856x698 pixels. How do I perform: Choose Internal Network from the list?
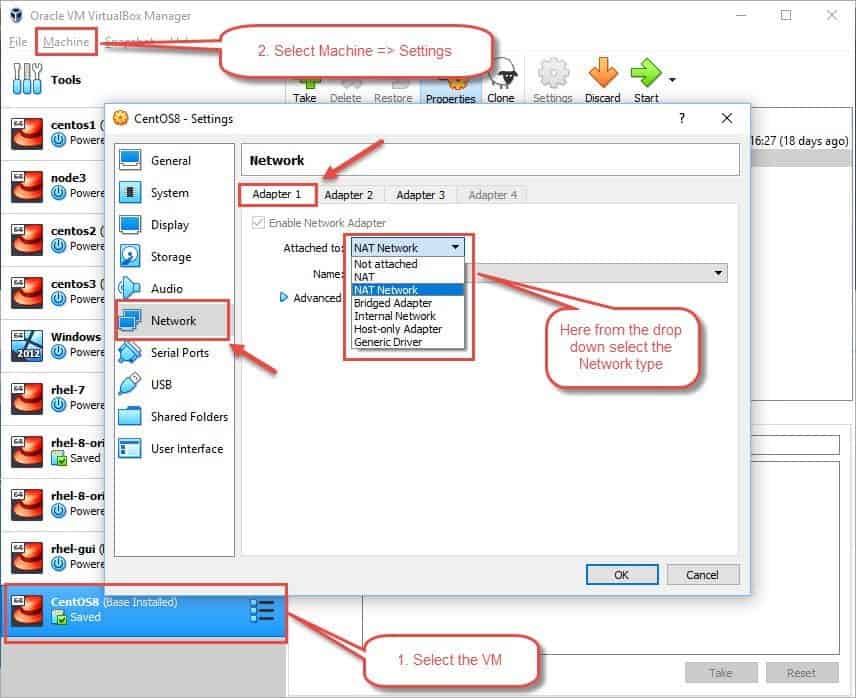click(x=408, y=316)
